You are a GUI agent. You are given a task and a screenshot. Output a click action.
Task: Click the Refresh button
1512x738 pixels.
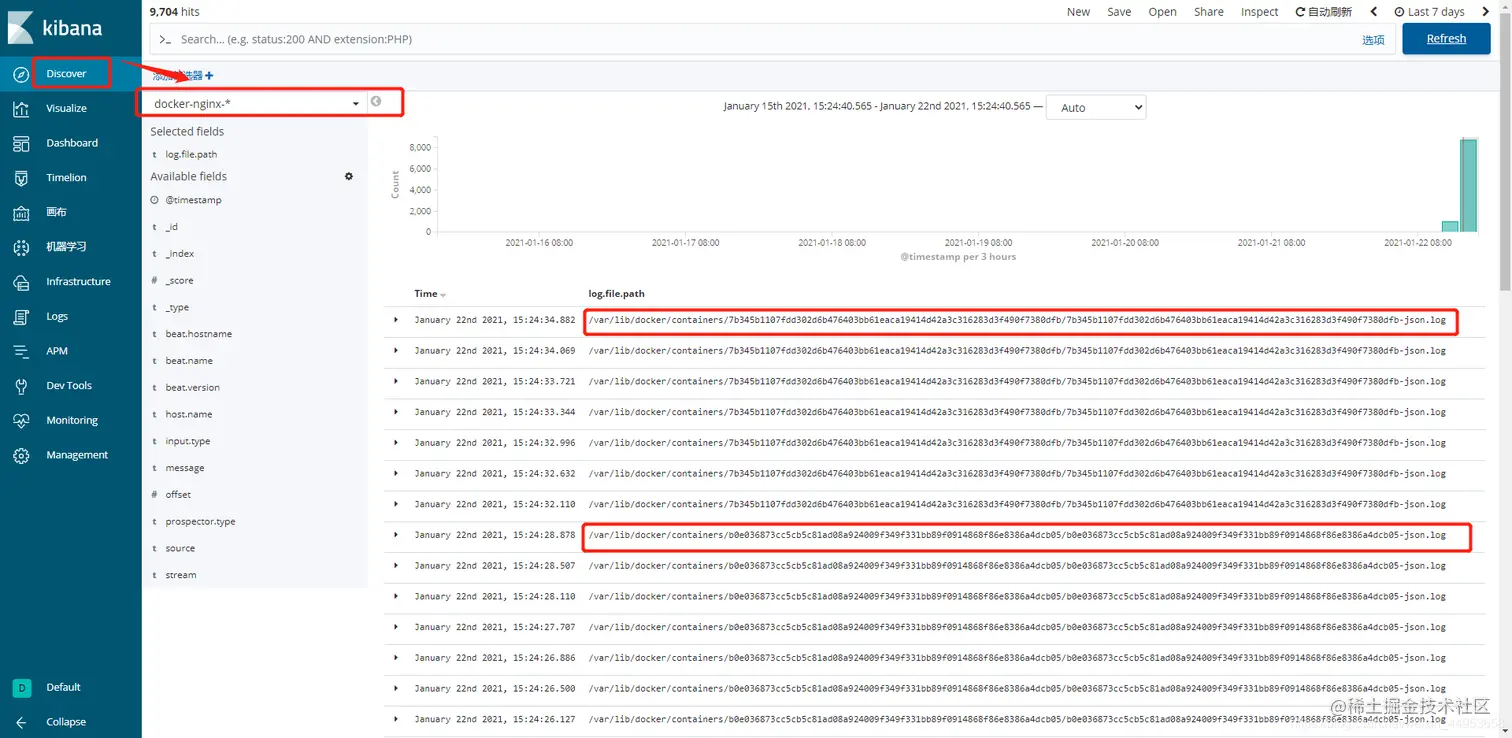pos(1446,39)
